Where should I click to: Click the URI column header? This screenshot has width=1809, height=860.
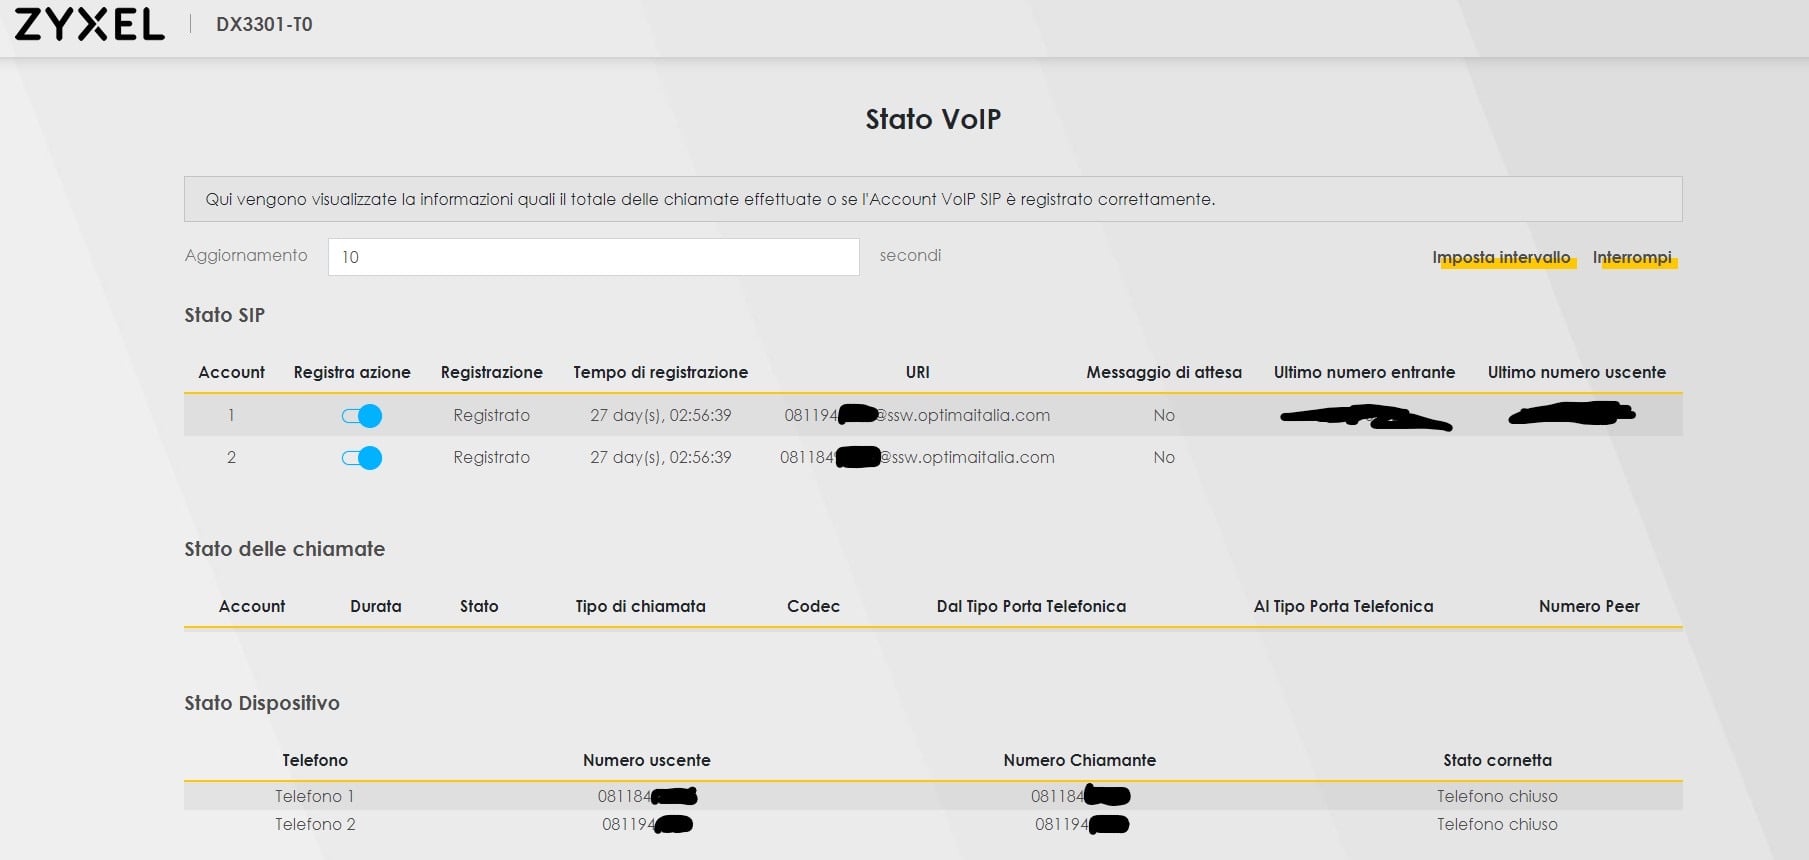[917, 372]
